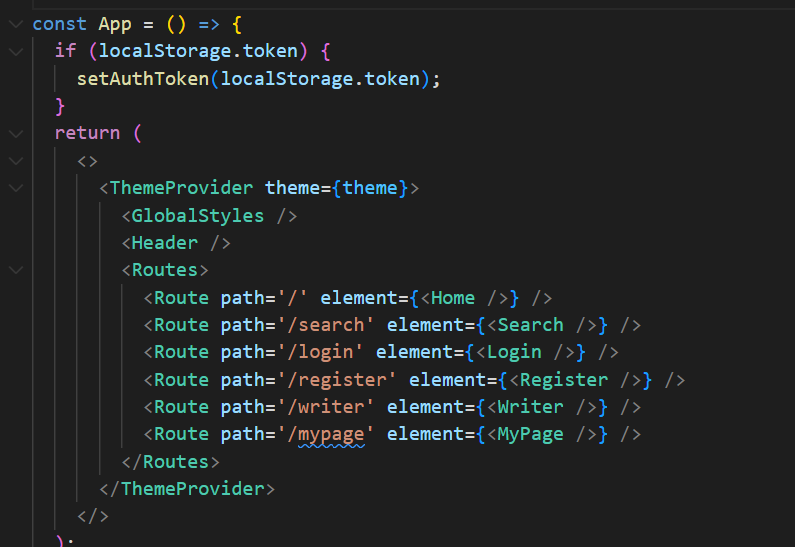Collapse the if localStorage.token block chevron
Screen dimensions: 795x547
coord(16,51)
